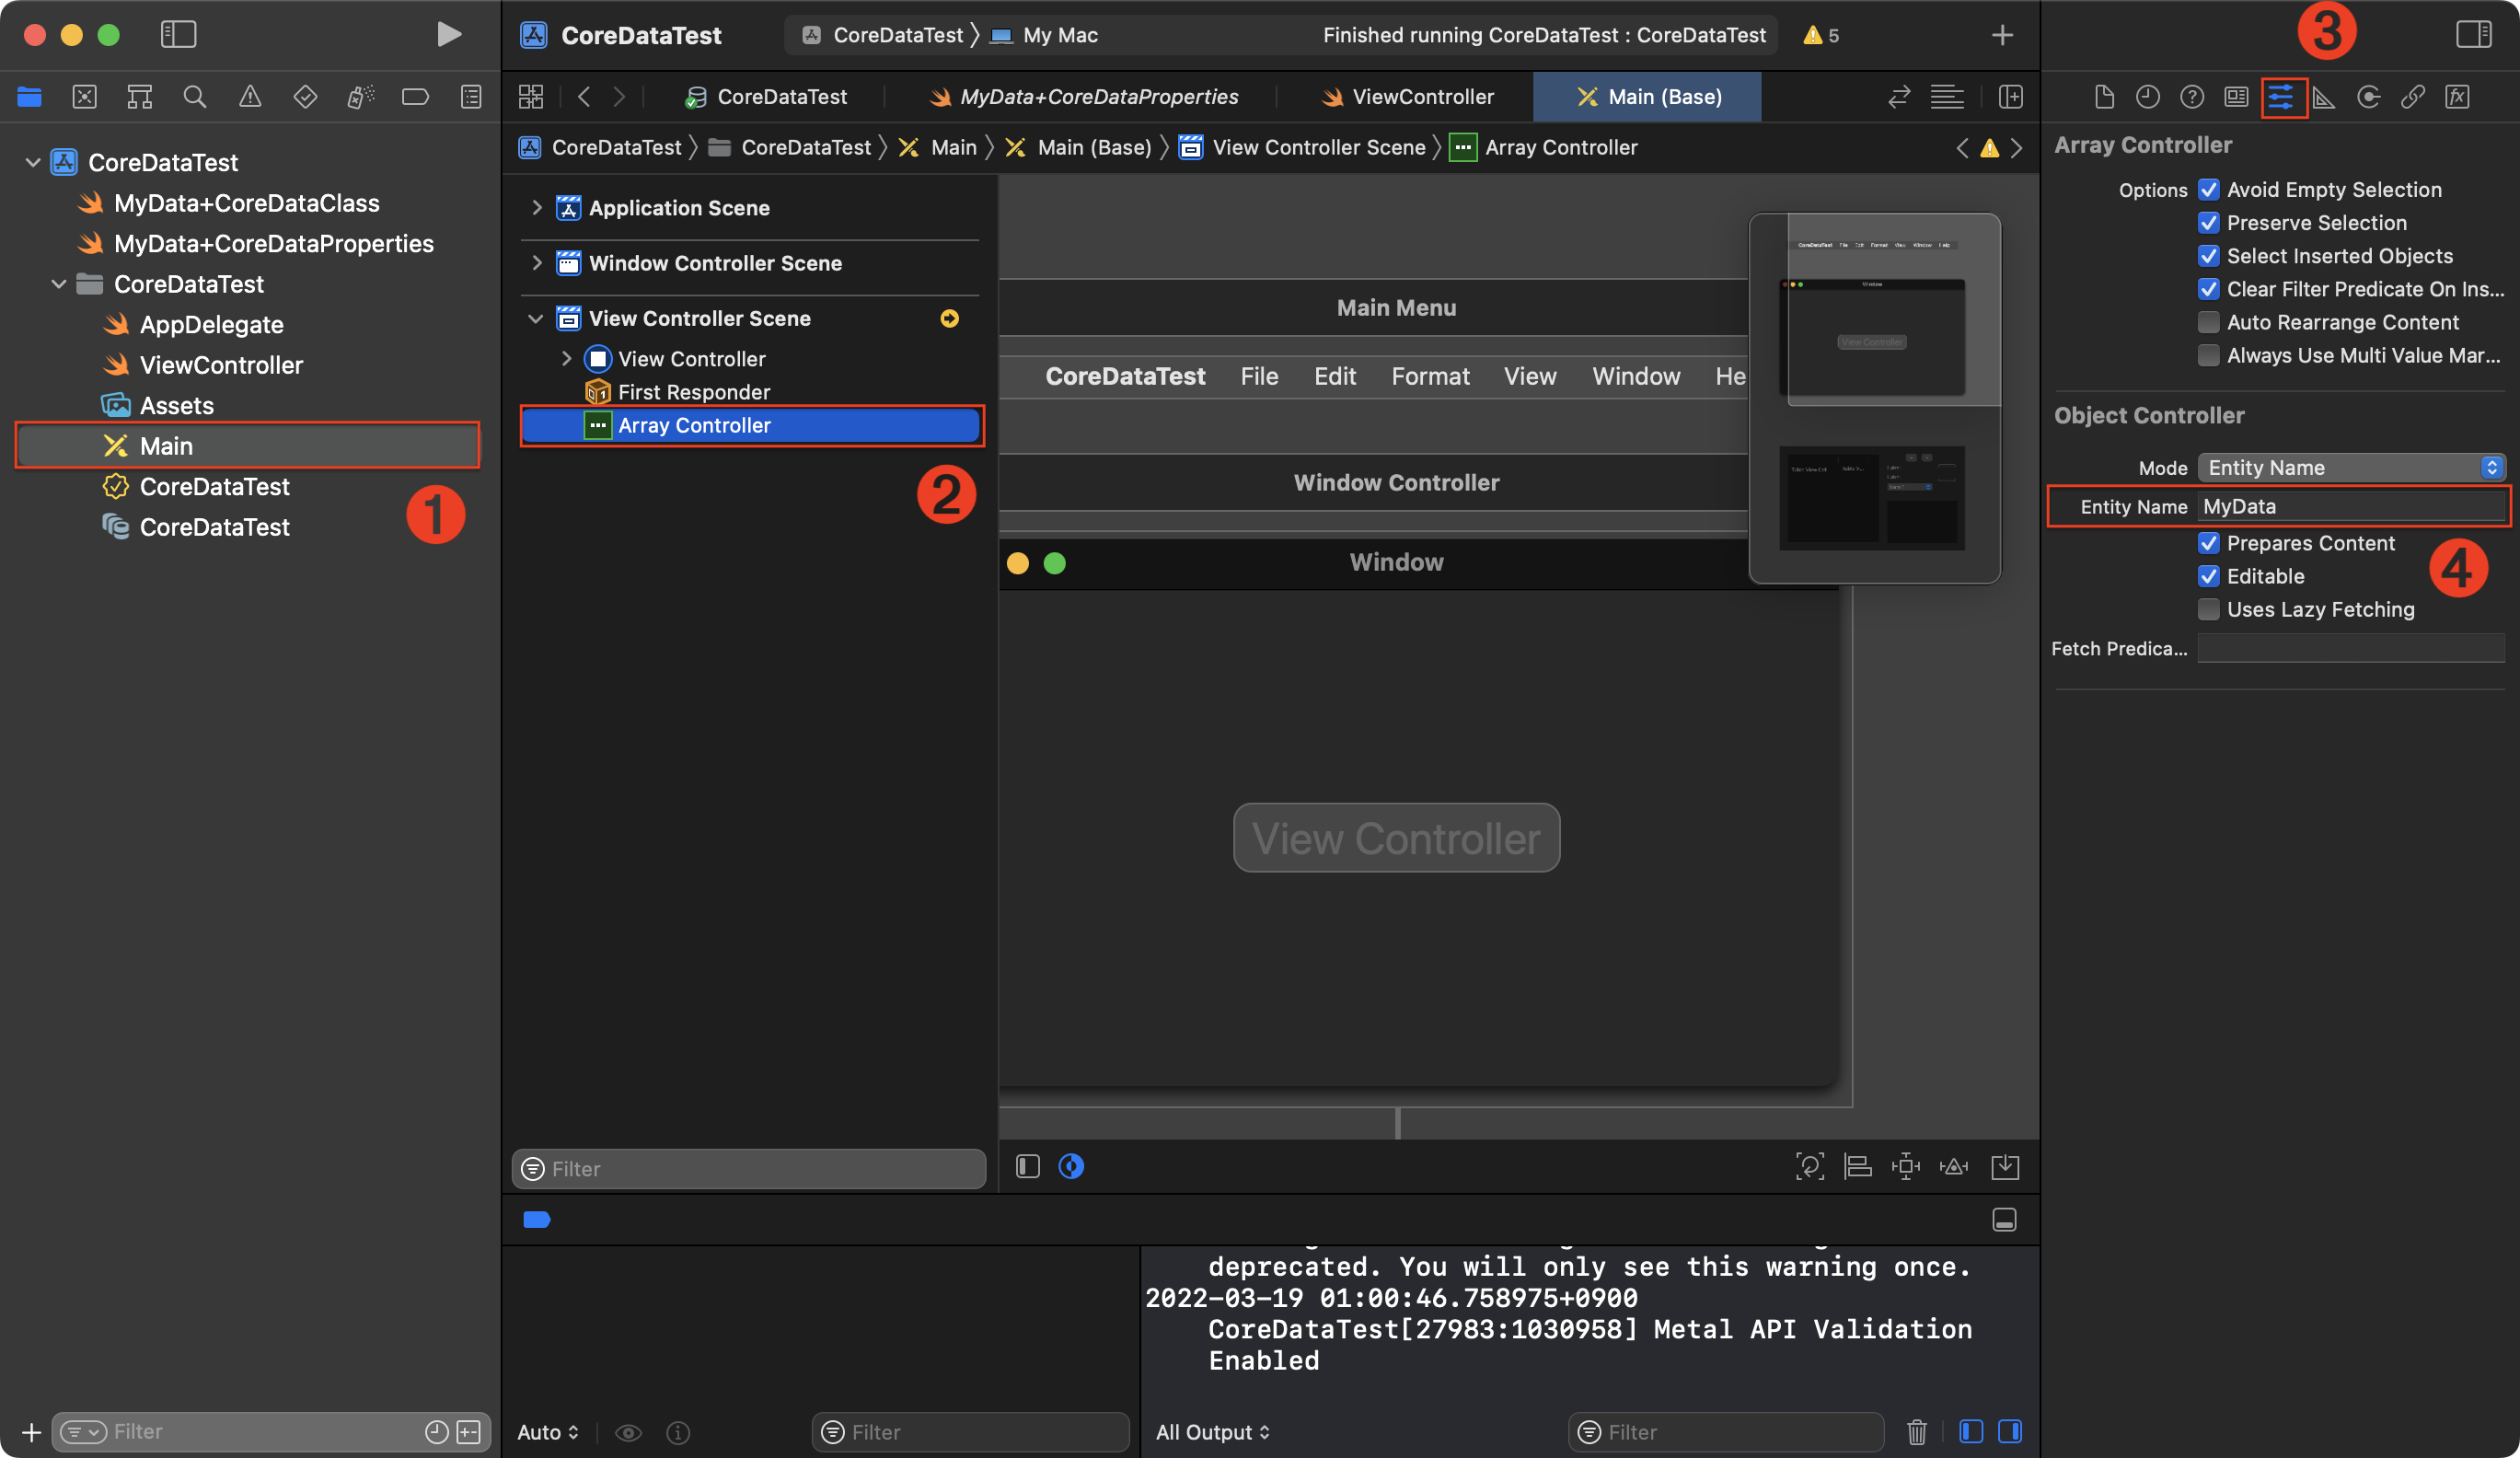Collapse the View Controller Scene disclosure
This screenshot has height=1458, width=2520.
pyautogui.click(x=536, y=318)
